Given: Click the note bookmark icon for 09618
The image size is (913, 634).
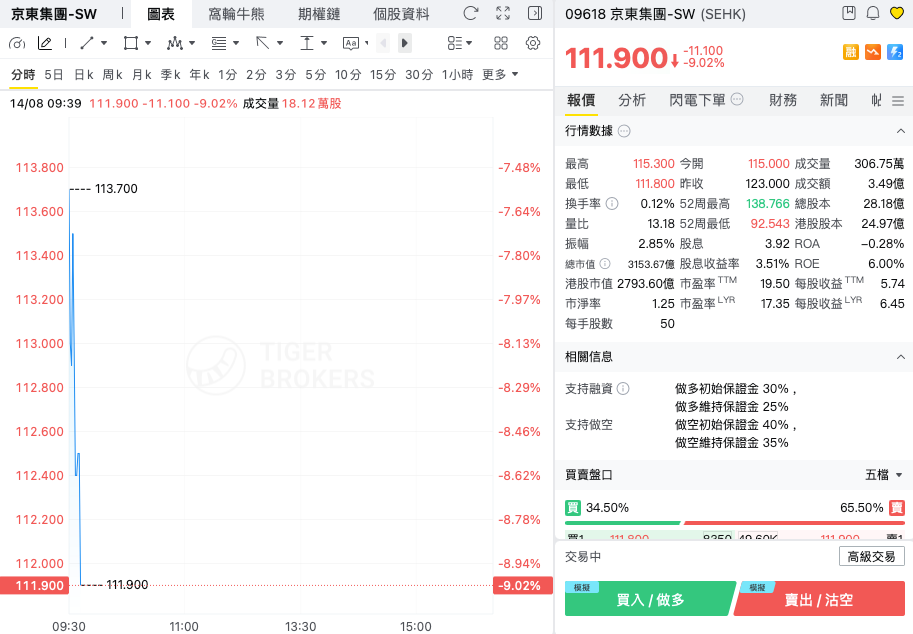Looking at the screenshot, I should tap(849, 13).
